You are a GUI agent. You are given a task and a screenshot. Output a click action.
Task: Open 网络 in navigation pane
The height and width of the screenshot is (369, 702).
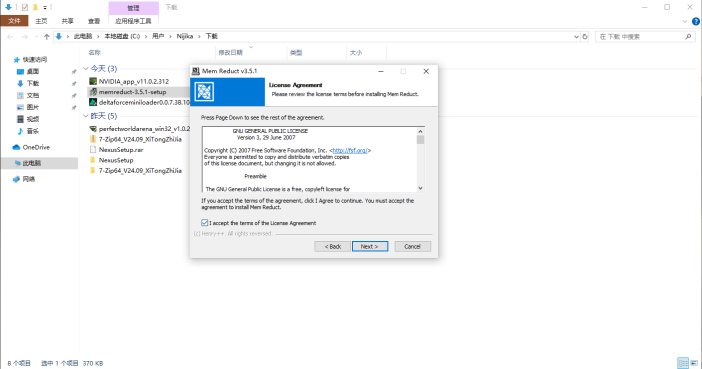click(29, 179)
